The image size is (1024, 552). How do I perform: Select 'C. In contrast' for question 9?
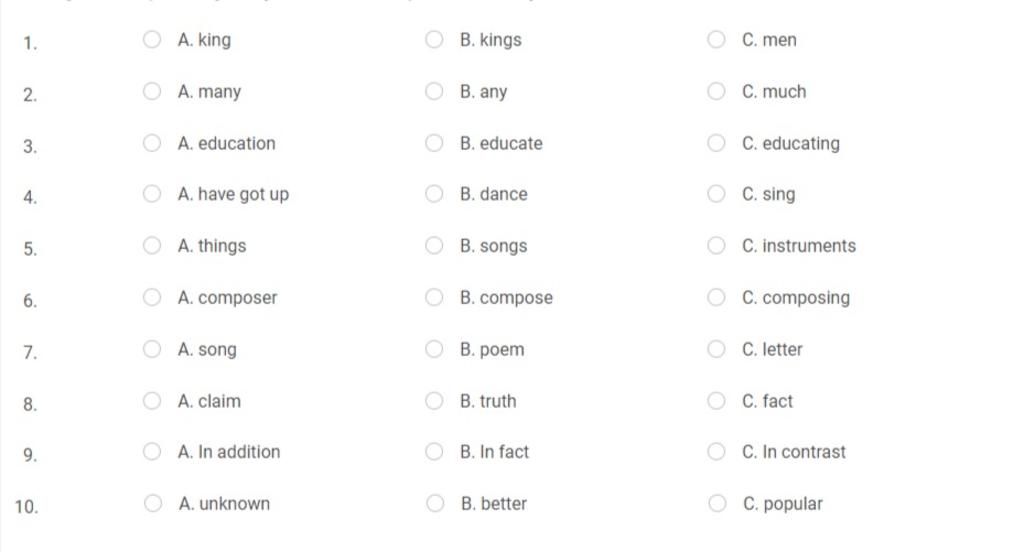(716, 451)
